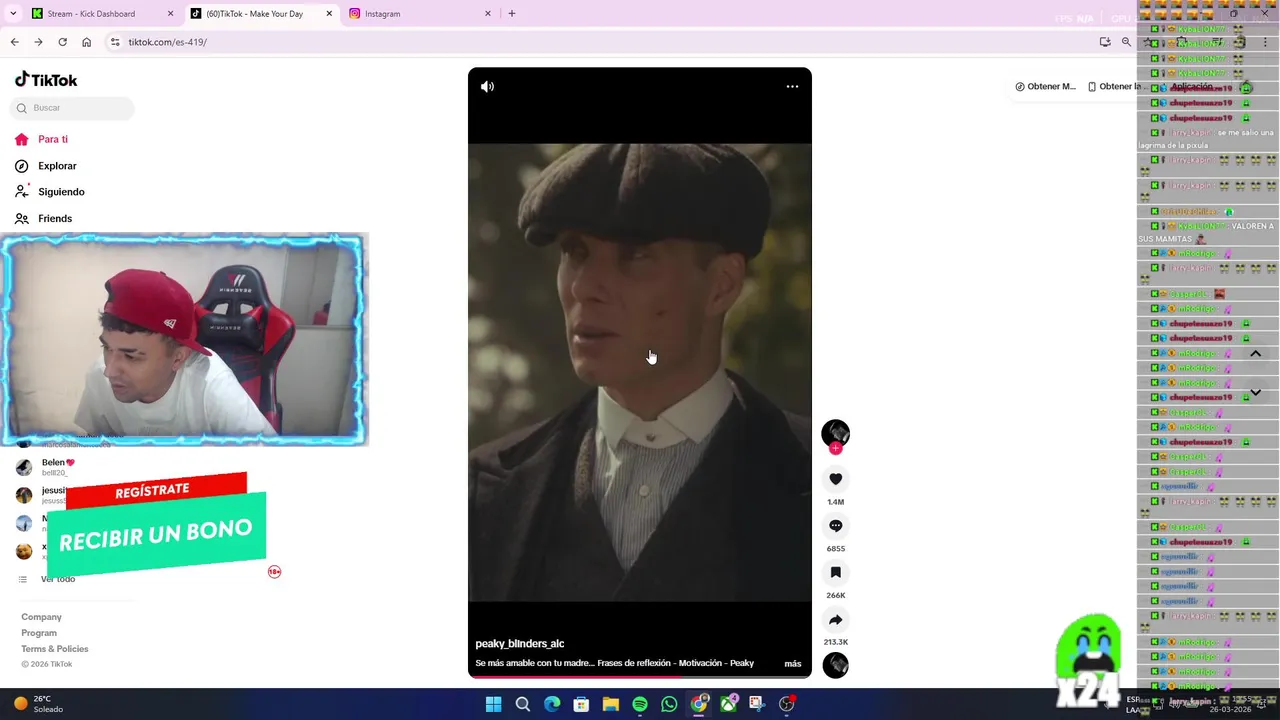Viewport: 1280px width, 720px height.
Task: Open the weather widget showing 26°C Soleado
Action: [x=40, y=704]
